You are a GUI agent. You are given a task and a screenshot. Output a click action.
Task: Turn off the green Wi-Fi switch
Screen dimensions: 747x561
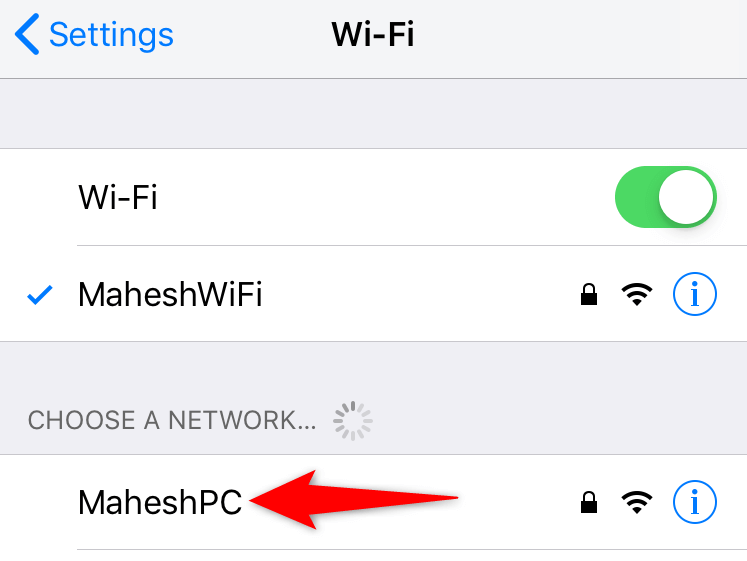(666, 197)
